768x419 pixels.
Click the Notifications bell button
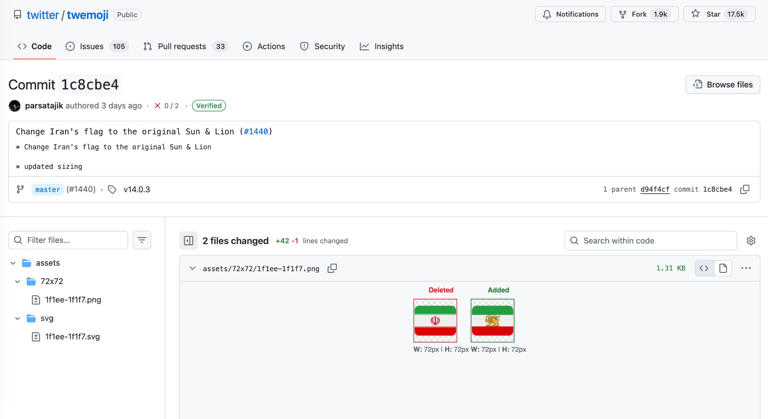[570, 15]
